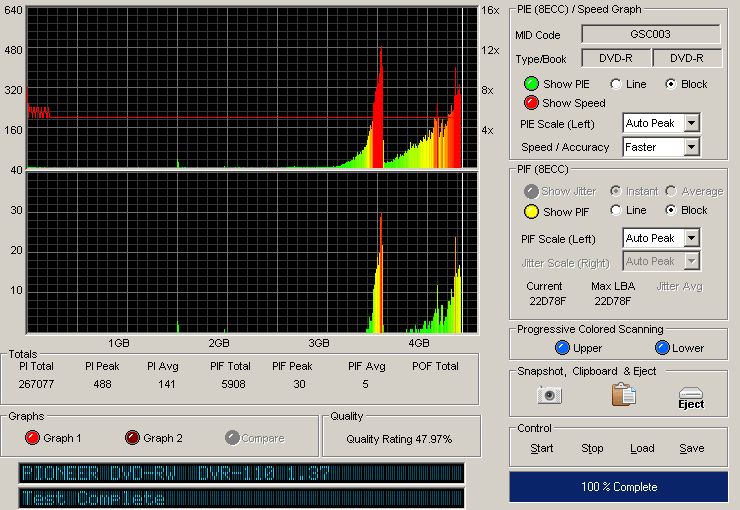The width and height of the screenshot is (740, 510).
Task: Select the Average jitter radio
Action: tap(671, 191)
